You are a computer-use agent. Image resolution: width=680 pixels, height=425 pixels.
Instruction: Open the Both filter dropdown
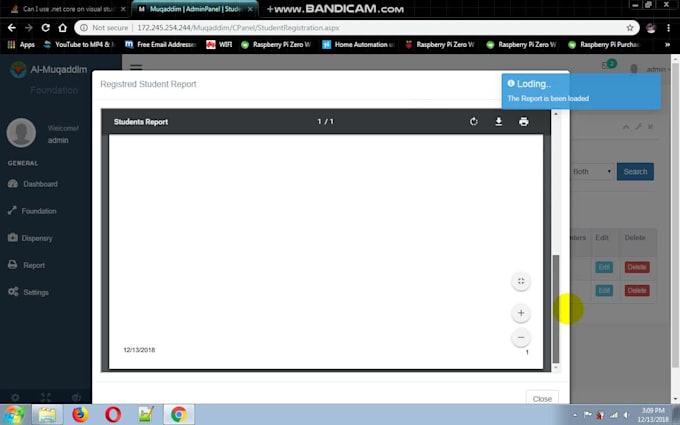(592, 172)
